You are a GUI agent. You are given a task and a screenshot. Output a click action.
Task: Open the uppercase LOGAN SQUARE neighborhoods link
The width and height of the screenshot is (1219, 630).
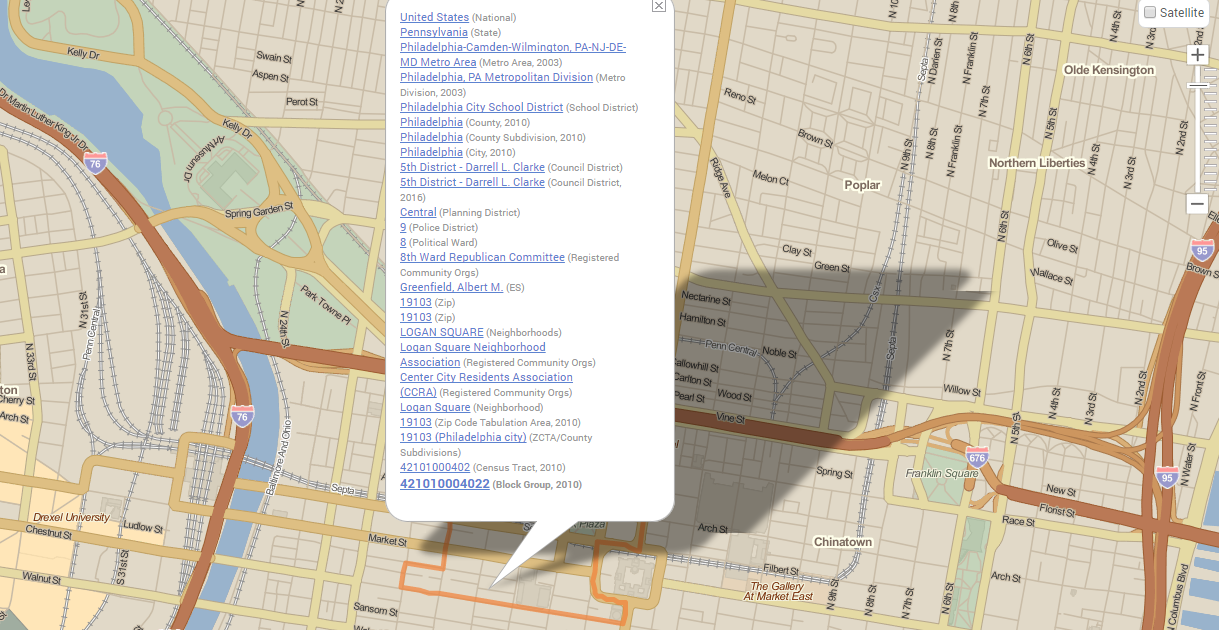(442, 332)
